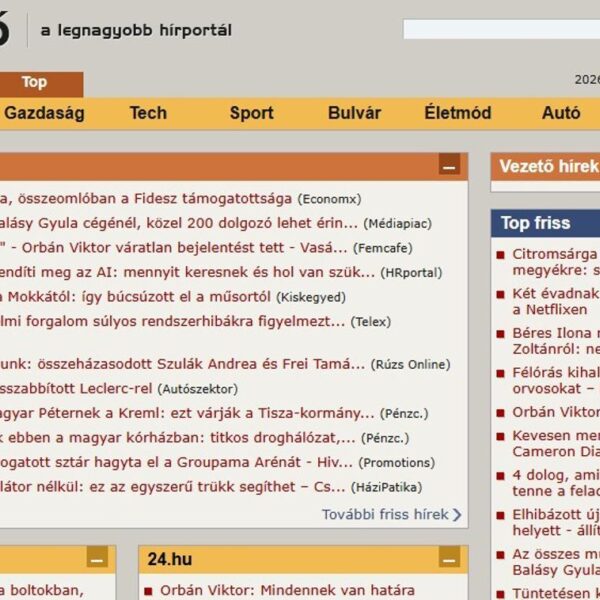
Task: Open the site logo at top left
Action: coord(4,29)
